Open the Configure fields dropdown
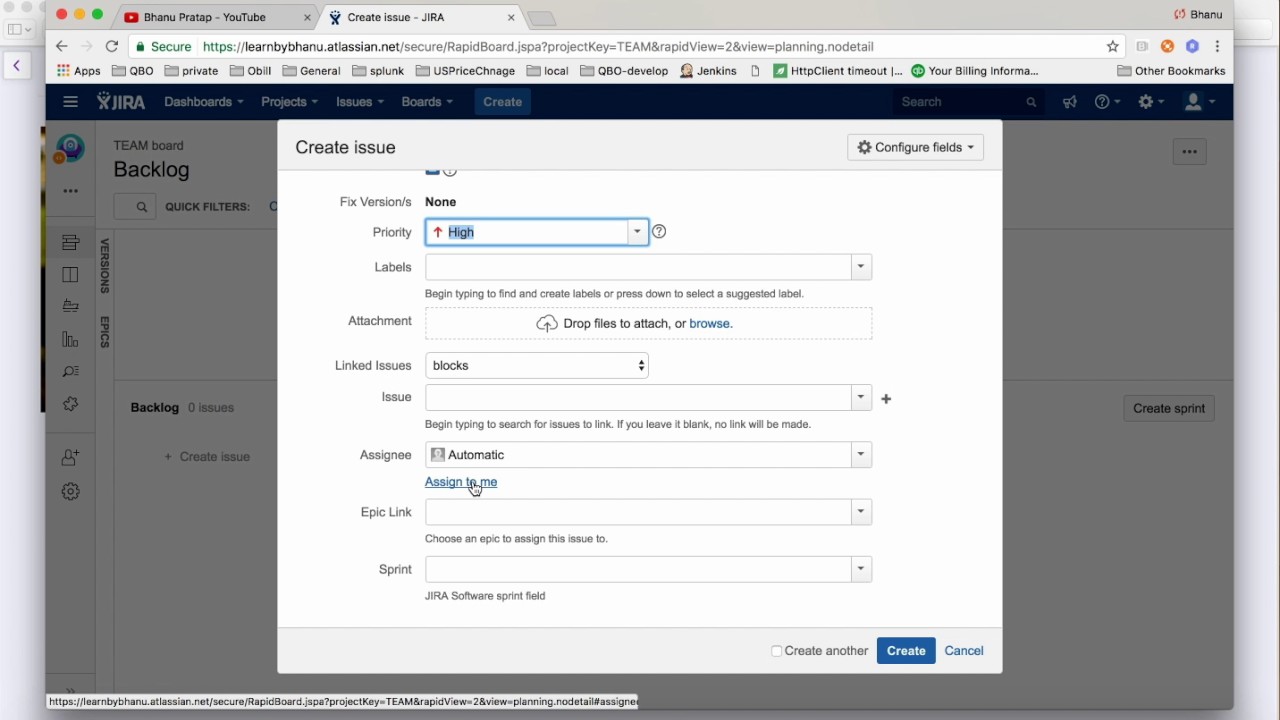The image size is (1280, 720). pyautogui.click(x=915, y=147)
